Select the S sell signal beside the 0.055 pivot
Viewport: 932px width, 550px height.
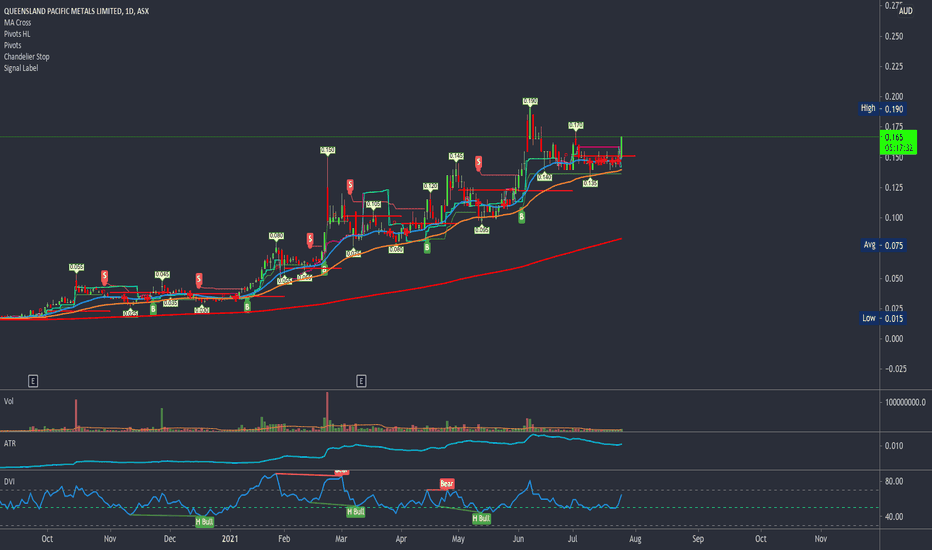[x=105, y=276]
